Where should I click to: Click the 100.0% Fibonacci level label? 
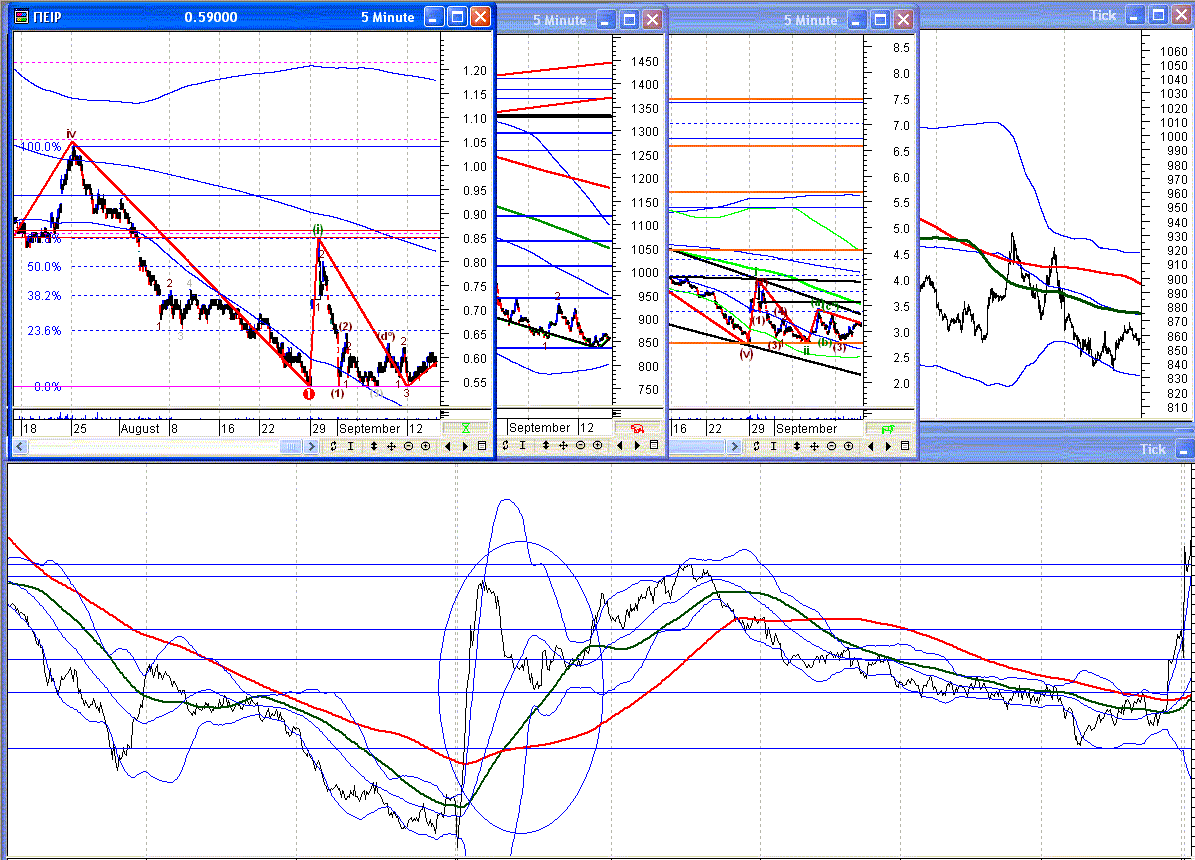[x=40, y=146]
